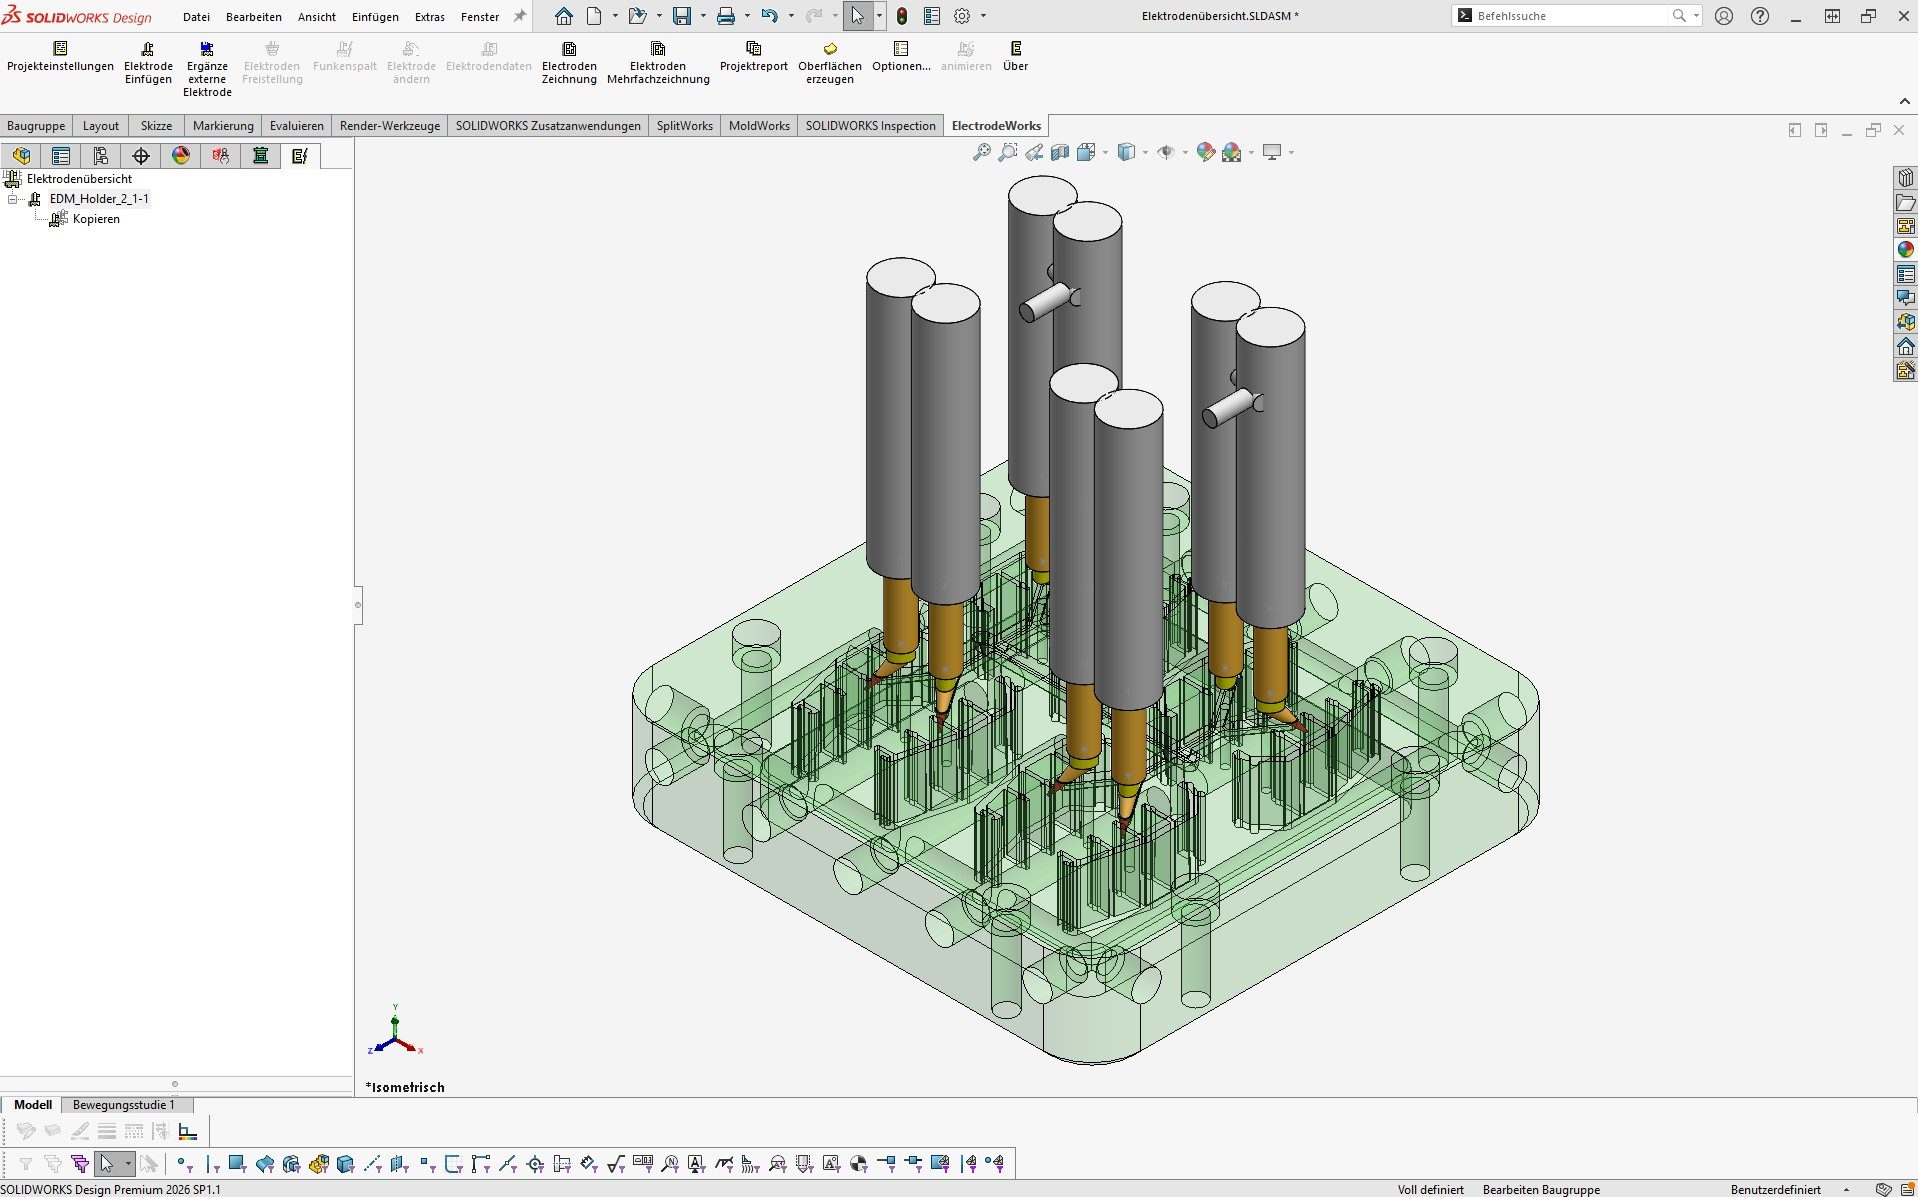Click the Rebuild traffic light icon
1918x1197 pixels.
coord(902,16)
